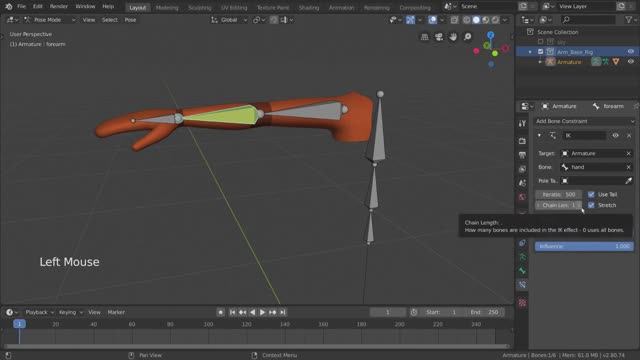
Task: Click the Scene name field
Action: [487, 7]
